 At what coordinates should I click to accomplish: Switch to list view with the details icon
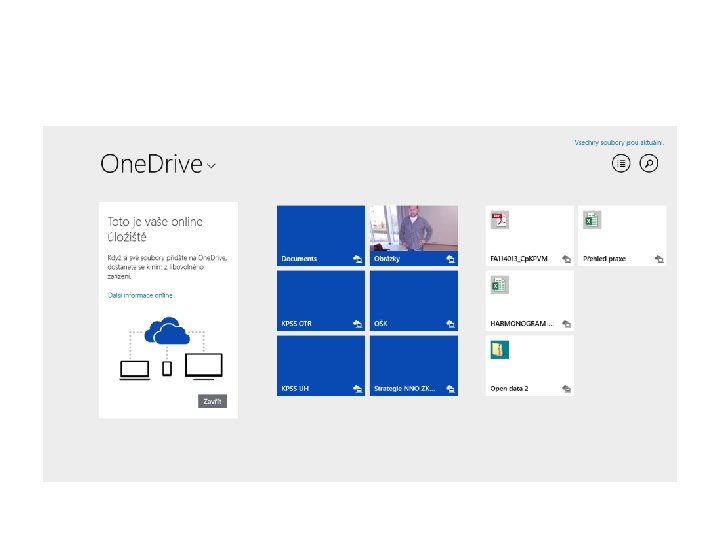[x=621, y=163]
